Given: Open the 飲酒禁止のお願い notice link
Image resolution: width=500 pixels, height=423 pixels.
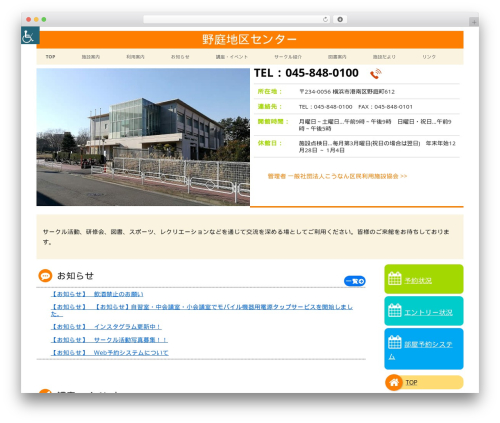Looking at the screenshot, I should click(97, 294).
